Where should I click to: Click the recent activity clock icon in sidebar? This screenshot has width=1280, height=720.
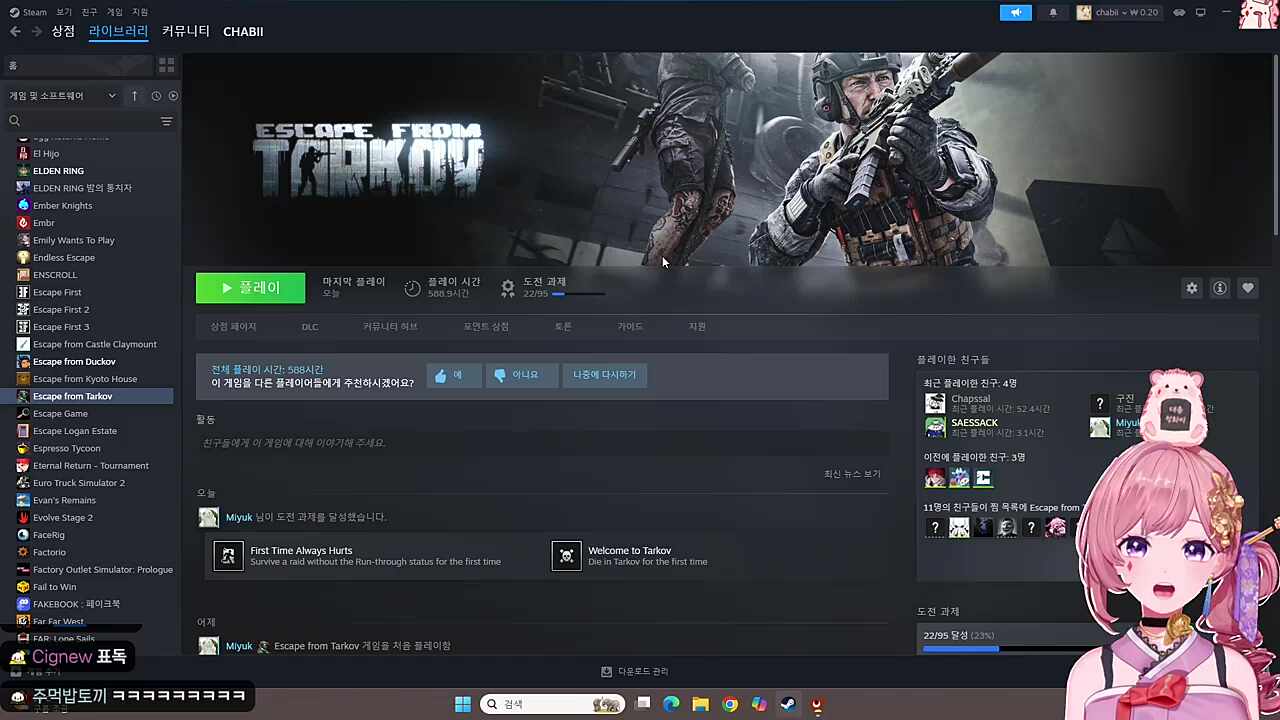coord(156,96)
